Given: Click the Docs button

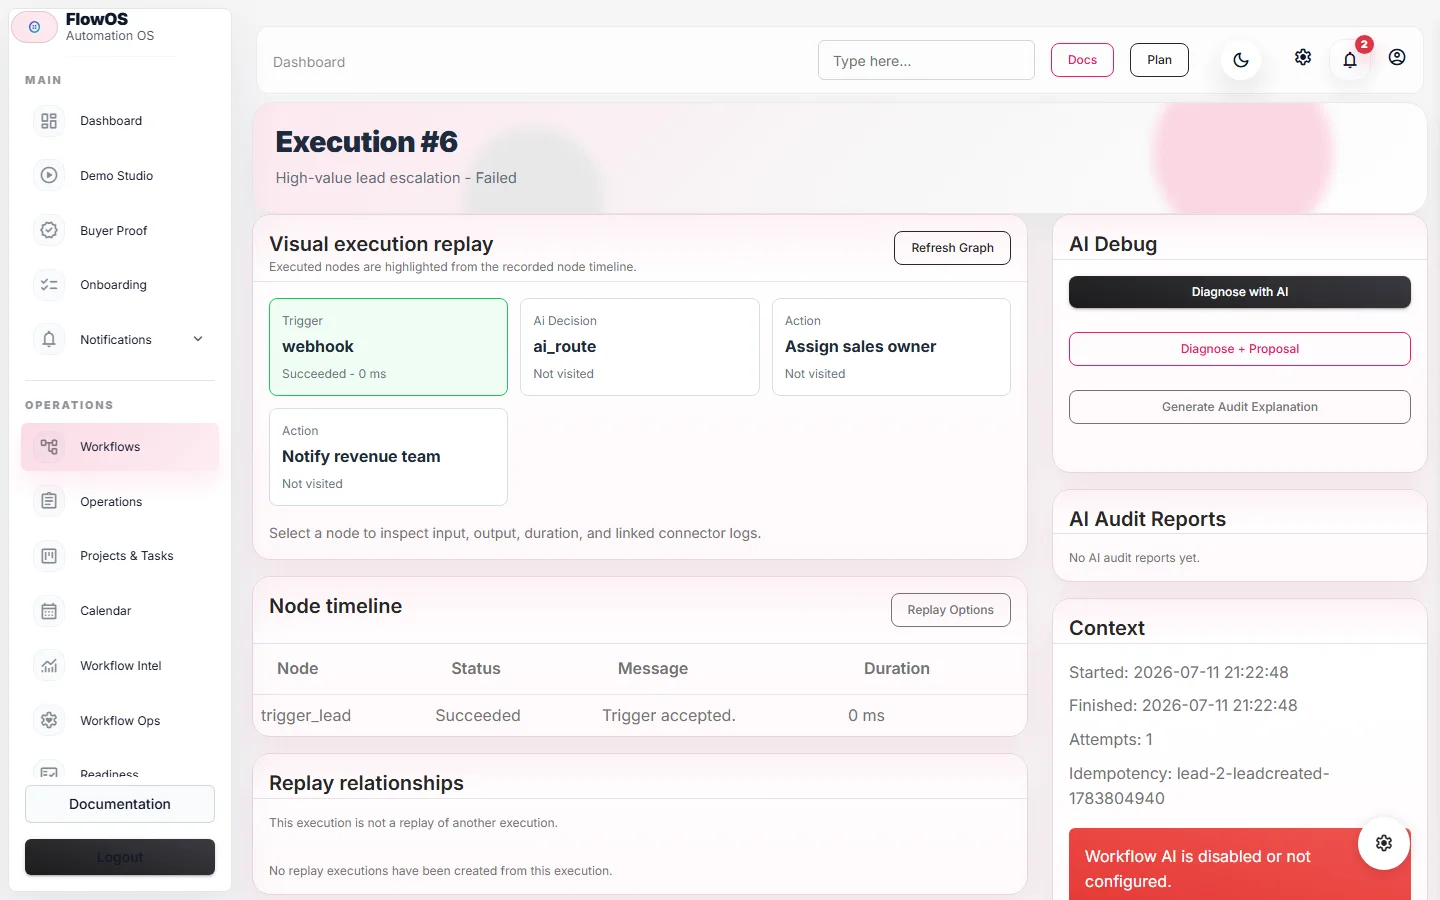Looking at the screenshot, I should pyautogui.click(x=1082, y=60).
